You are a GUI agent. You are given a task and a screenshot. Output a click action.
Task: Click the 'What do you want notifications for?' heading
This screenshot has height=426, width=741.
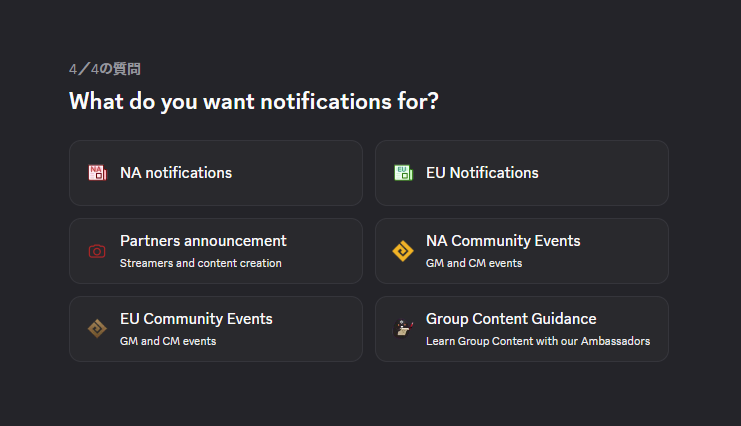(x=254, y=102)
